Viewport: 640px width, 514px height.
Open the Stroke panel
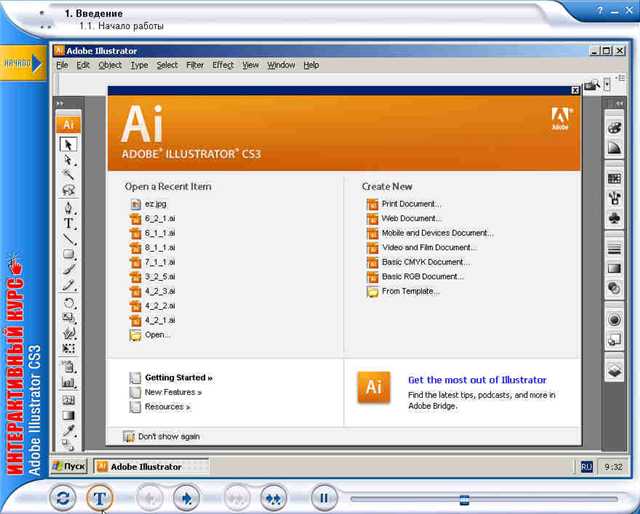(614, 249)
